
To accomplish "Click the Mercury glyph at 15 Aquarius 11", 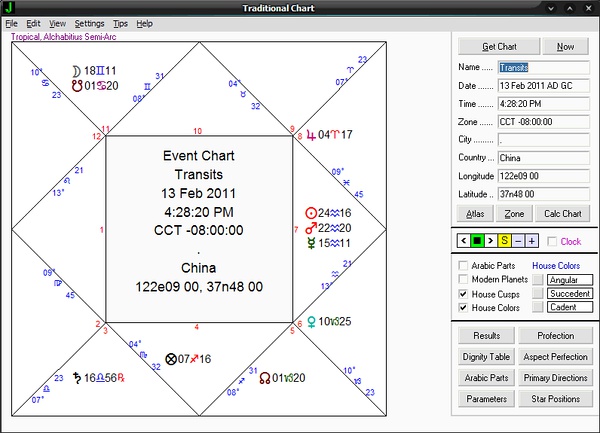I will pyautogui.click(x=311, y=243).
